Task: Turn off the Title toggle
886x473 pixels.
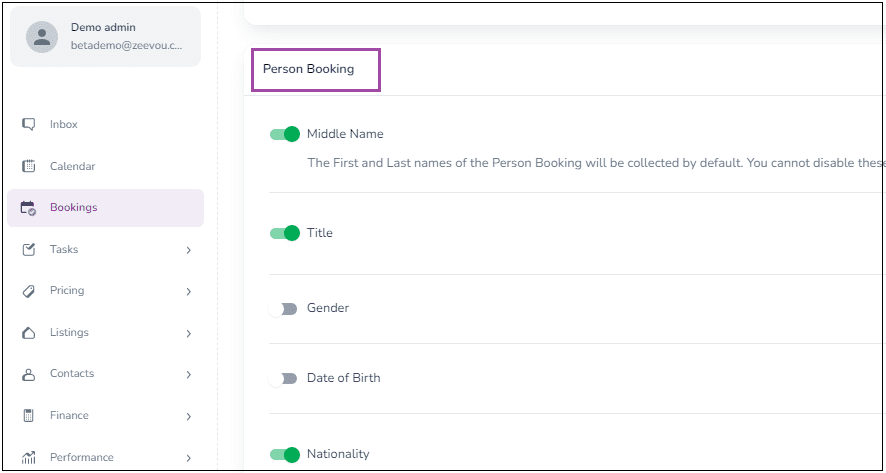Action: [x=285, y=233]
